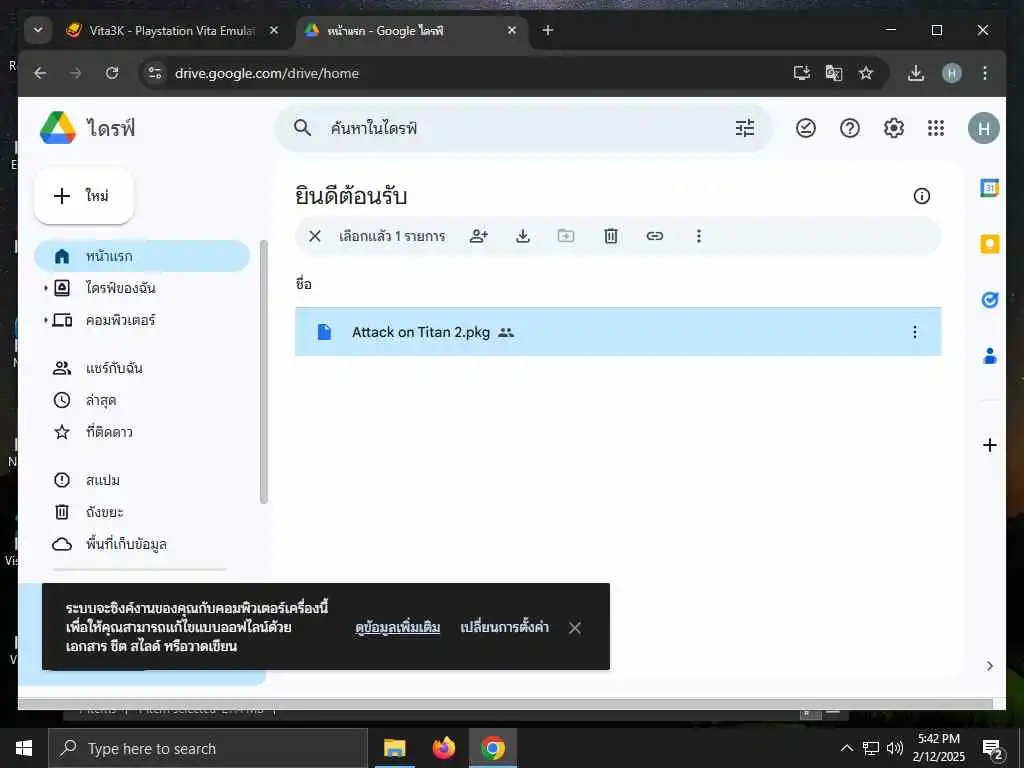The width and height of the screenshot is (1024, 768).
Task: Clear the current file selection
Action: pos(315,236)
